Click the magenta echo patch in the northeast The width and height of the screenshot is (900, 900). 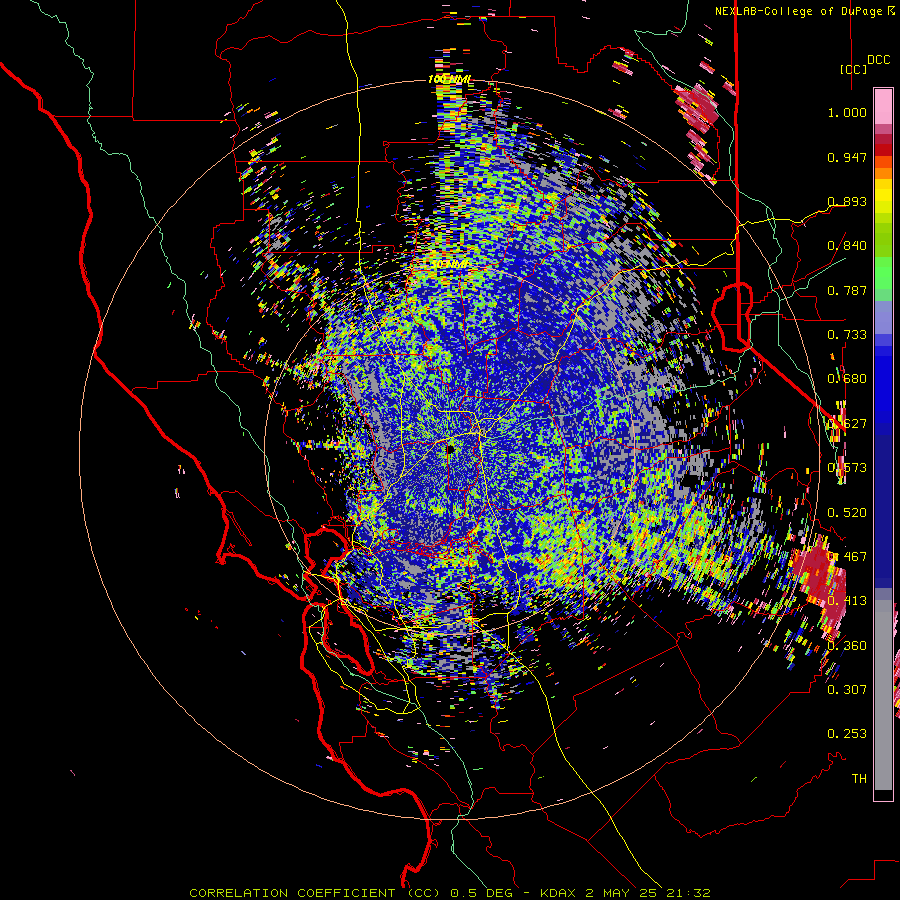698,108
